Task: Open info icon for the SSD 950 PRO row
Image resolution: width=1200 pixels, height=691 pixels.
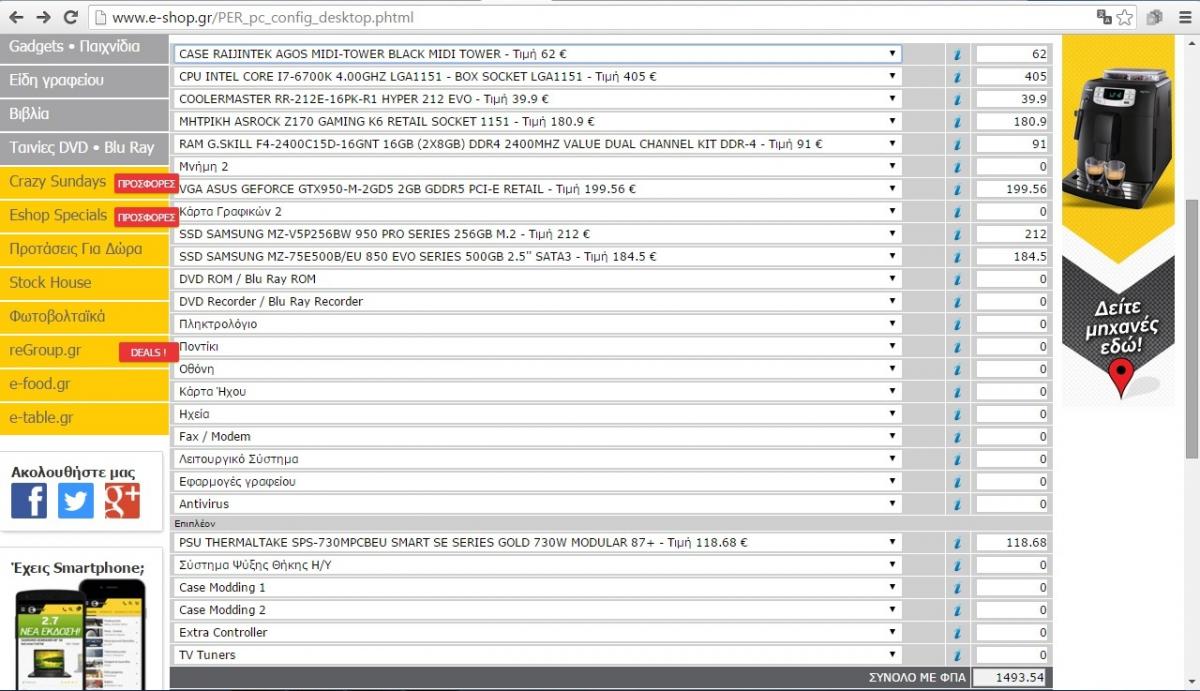Action: coord(957,234)
